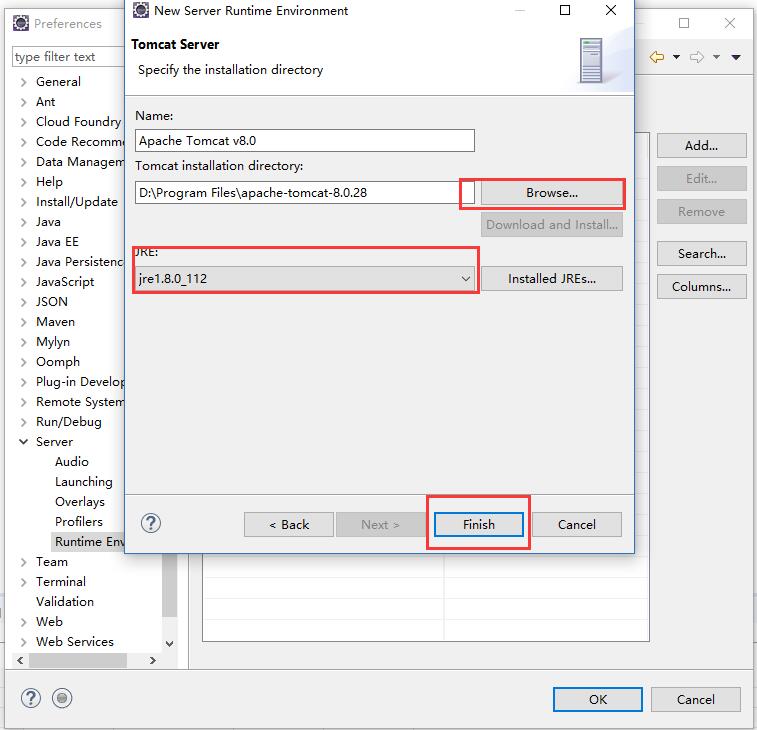Click Eclipse icon in Preferences title bar
This screenshot has width=757, height=730.
(21, 23)
